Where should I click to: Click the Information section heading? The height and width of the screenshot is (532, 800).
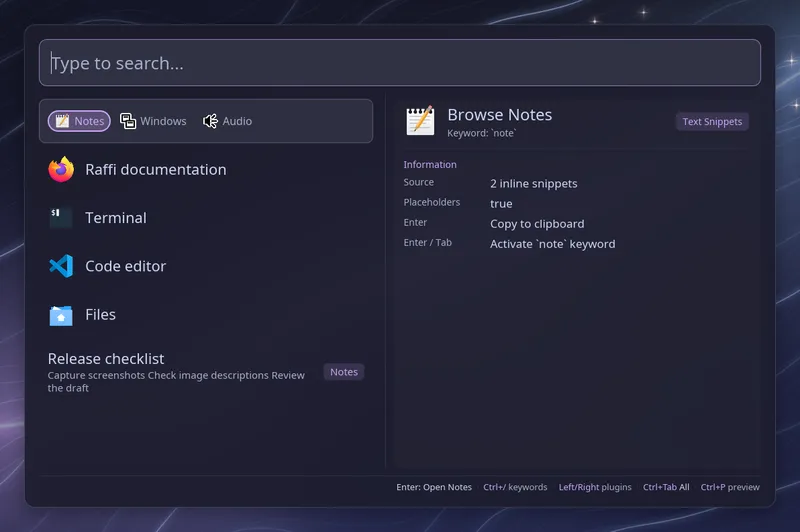pos(430,164)
